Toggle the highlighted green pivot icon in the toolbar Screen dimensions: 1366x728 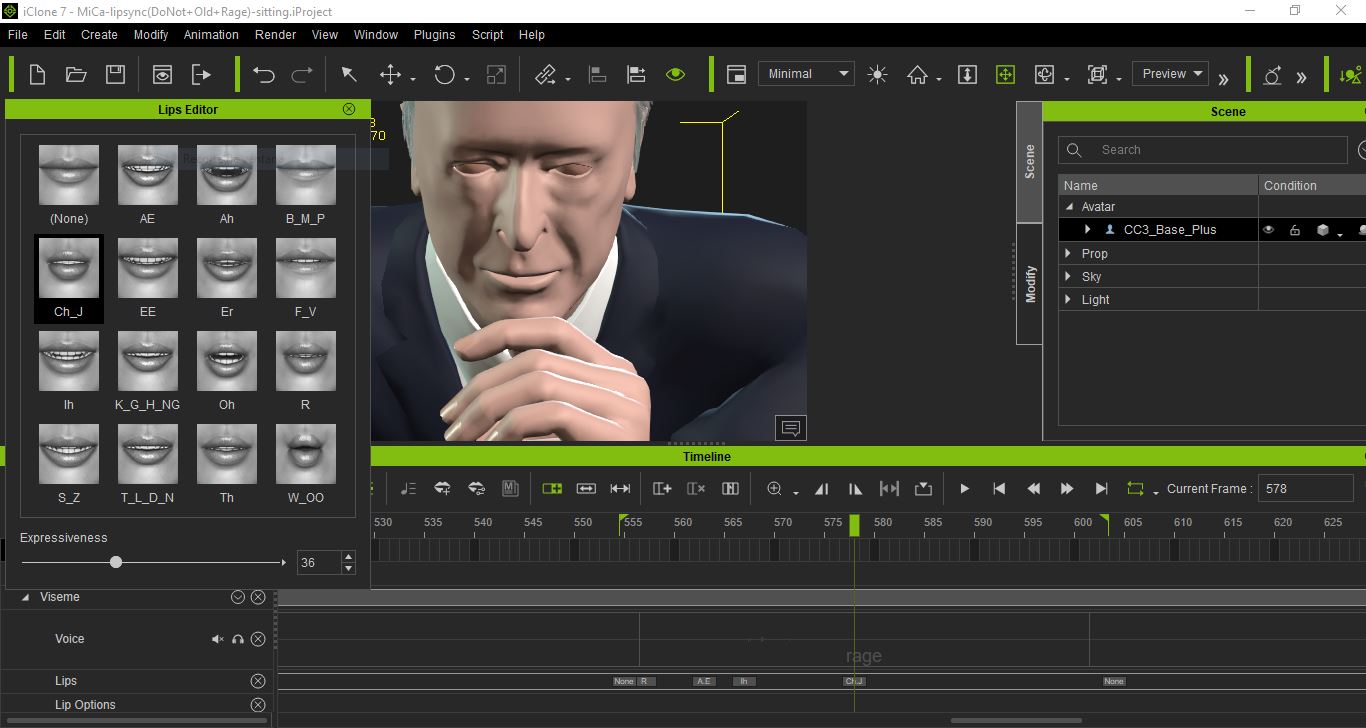[x=1005, y=74]
